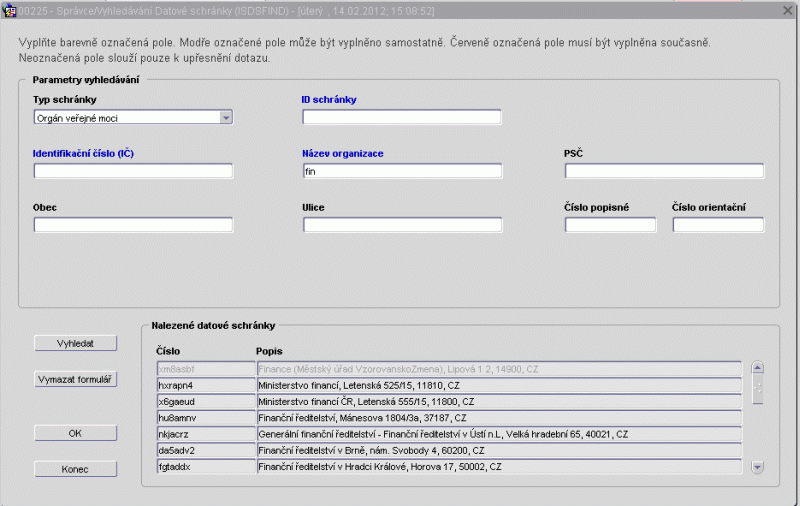
Task: Click the Číslo column header
Action: coord(168,351)
